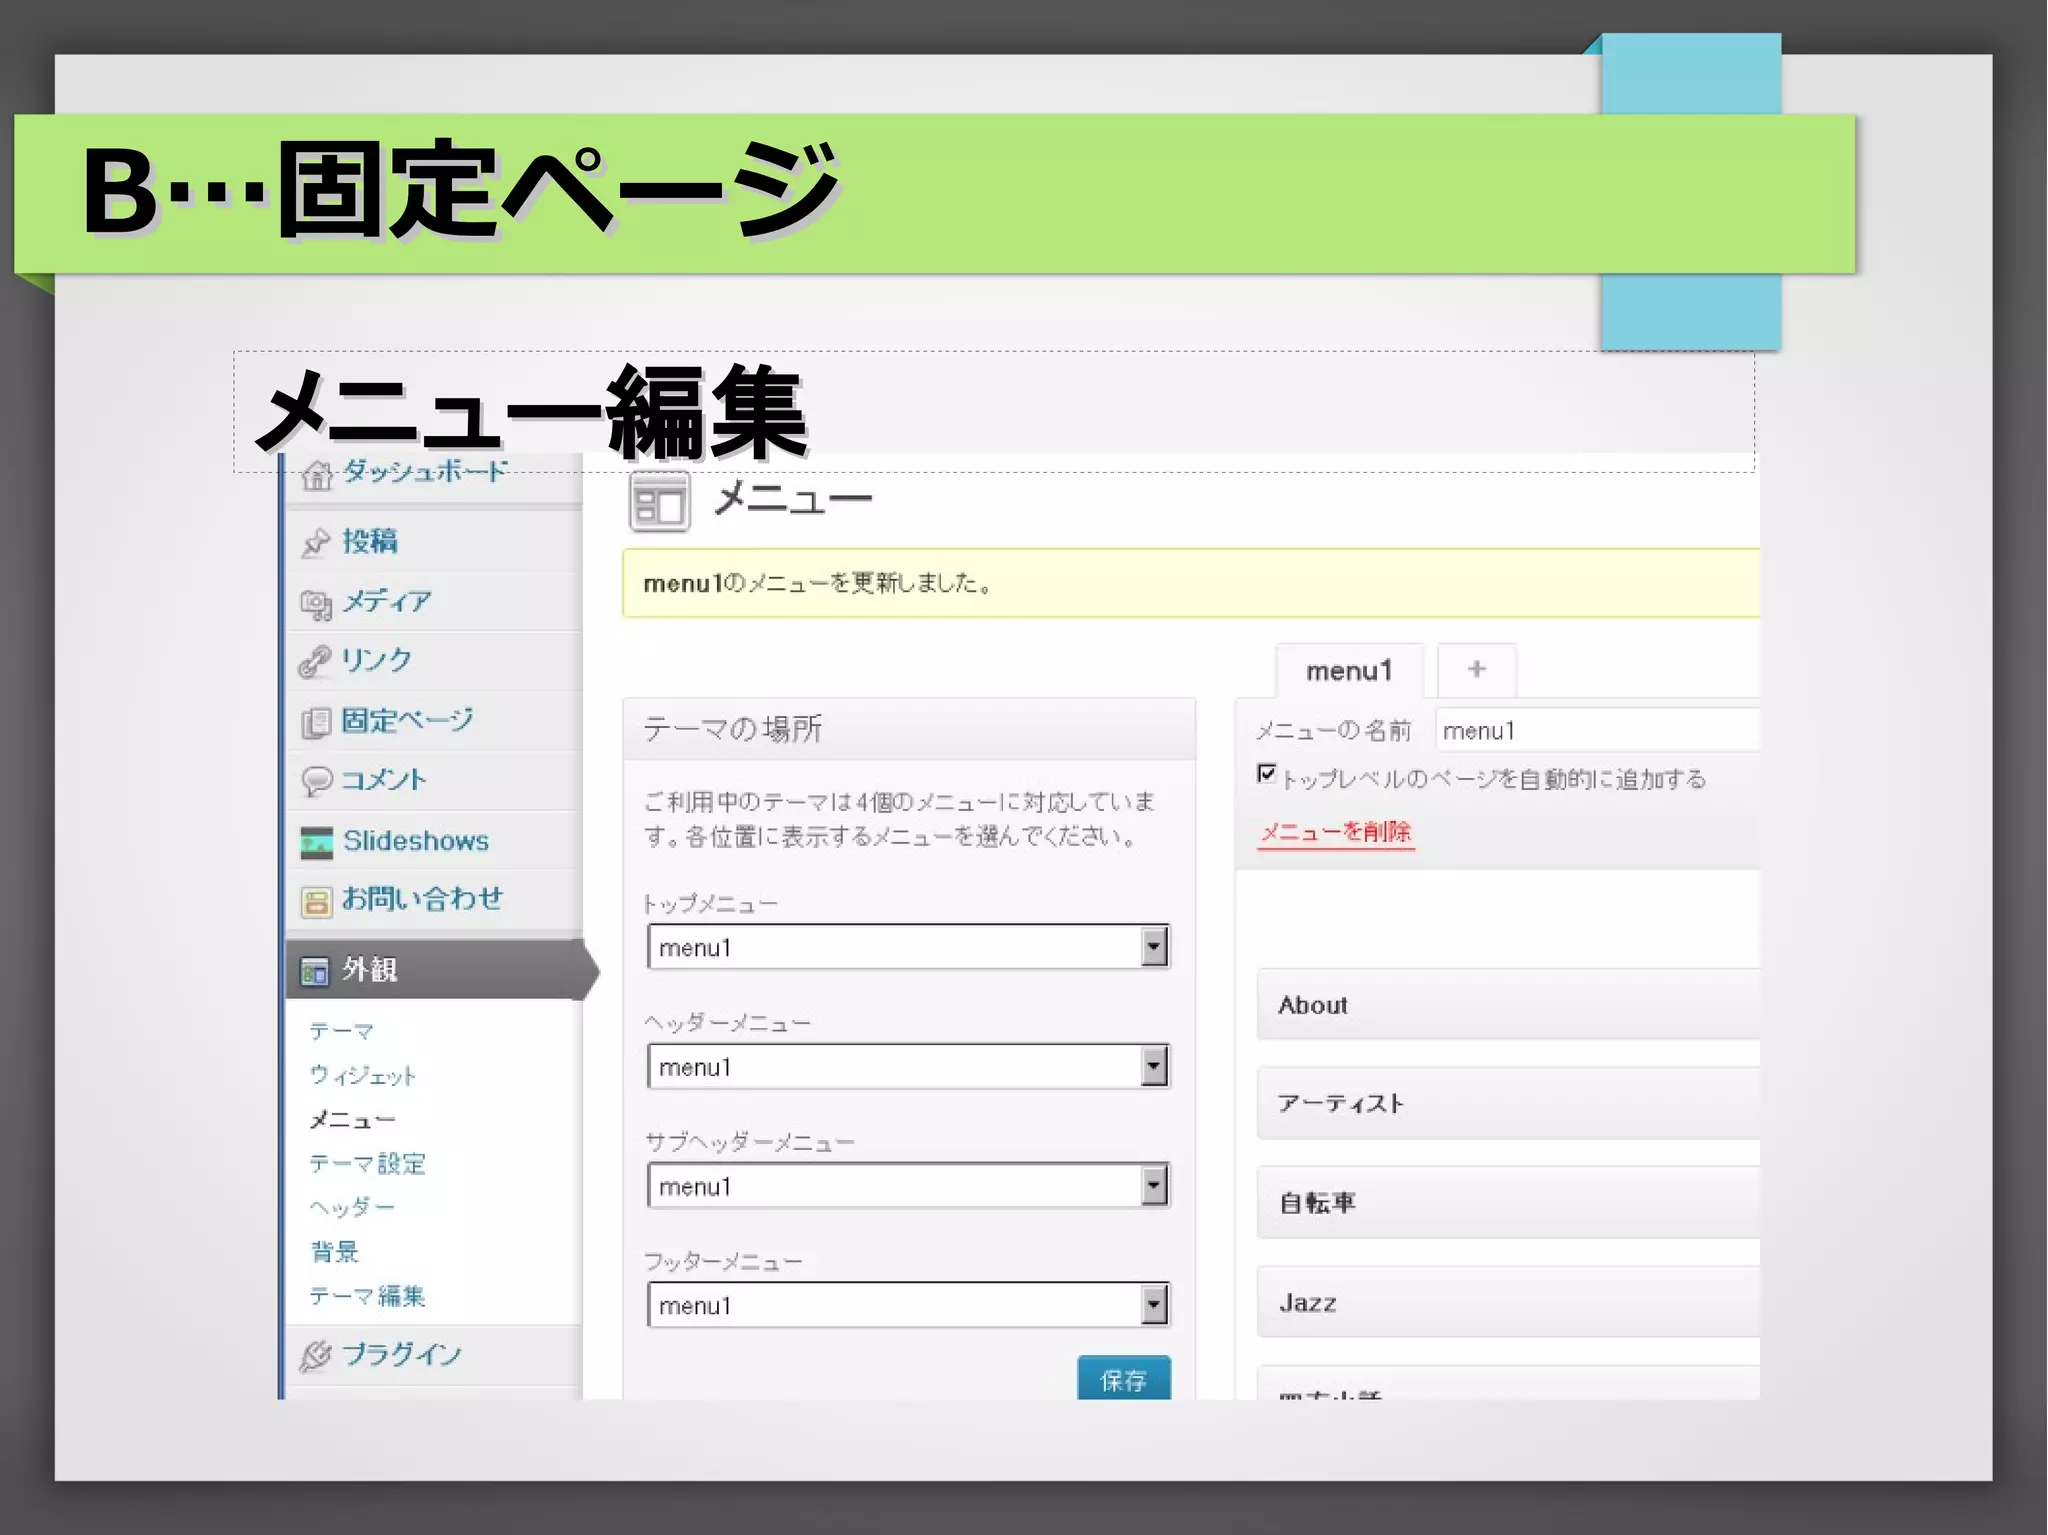Toggle トップレベルのページを自動的に追加する checkbox
Screen dimensions: 2048x1535
[1266, 774]
